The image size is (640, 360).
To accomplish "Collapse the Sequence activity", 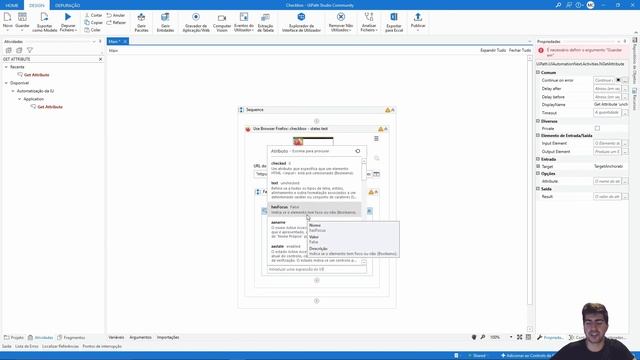I will pyautogui.click(x=392, y=110).
